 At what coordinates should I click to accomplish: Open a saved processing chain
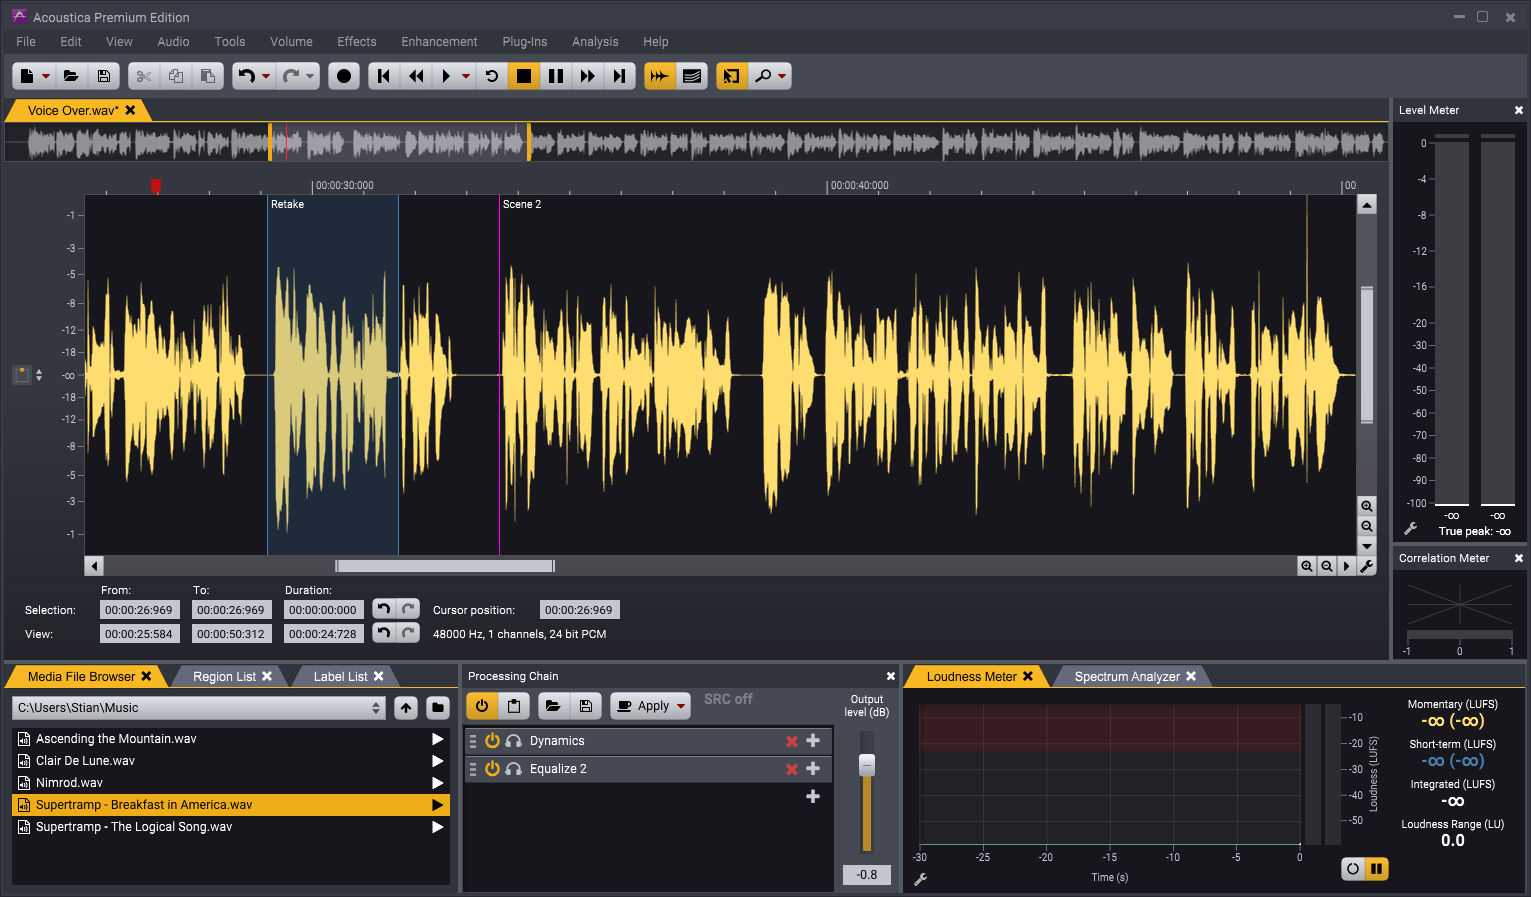[x=554, y=705]
